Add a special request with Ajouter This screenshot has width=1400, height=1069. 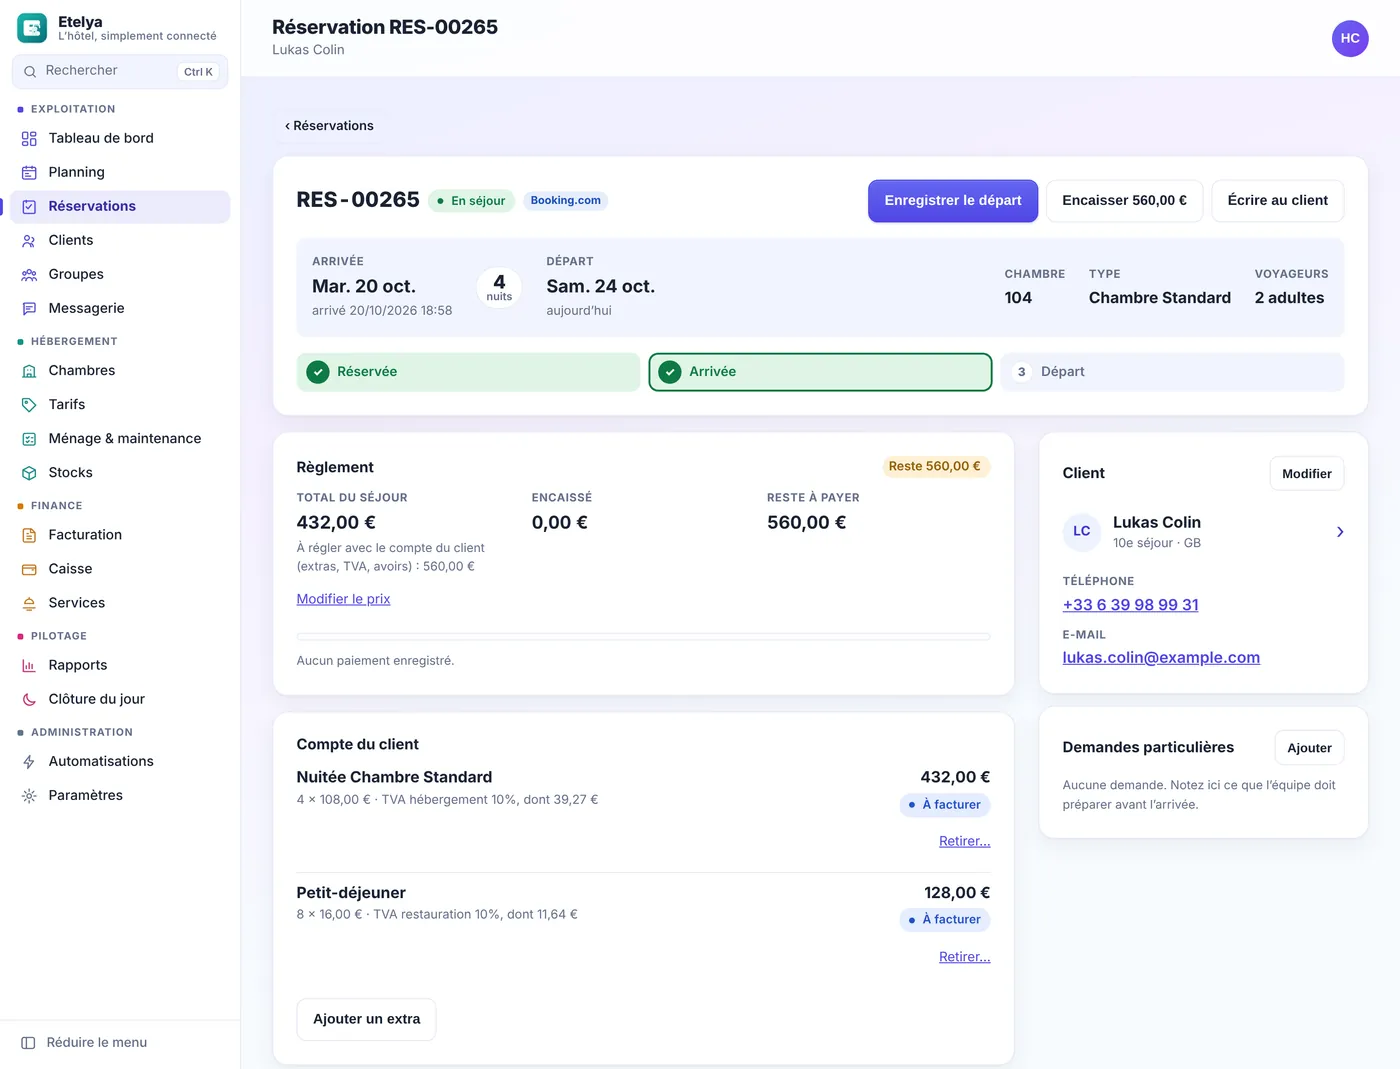(1309, 748)
